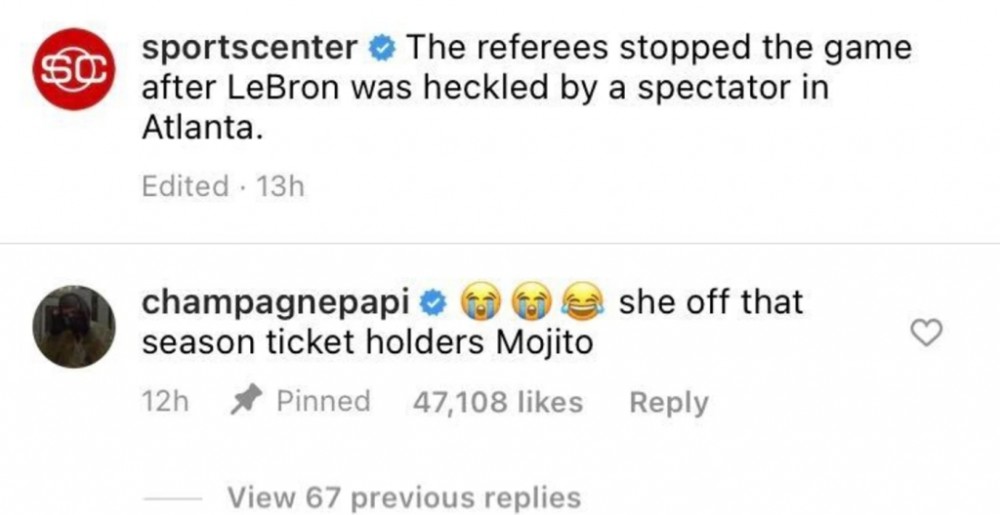This screenshot has height=515, width=1000.
Task: Expand View 67 previous replies
Action: 404,497
